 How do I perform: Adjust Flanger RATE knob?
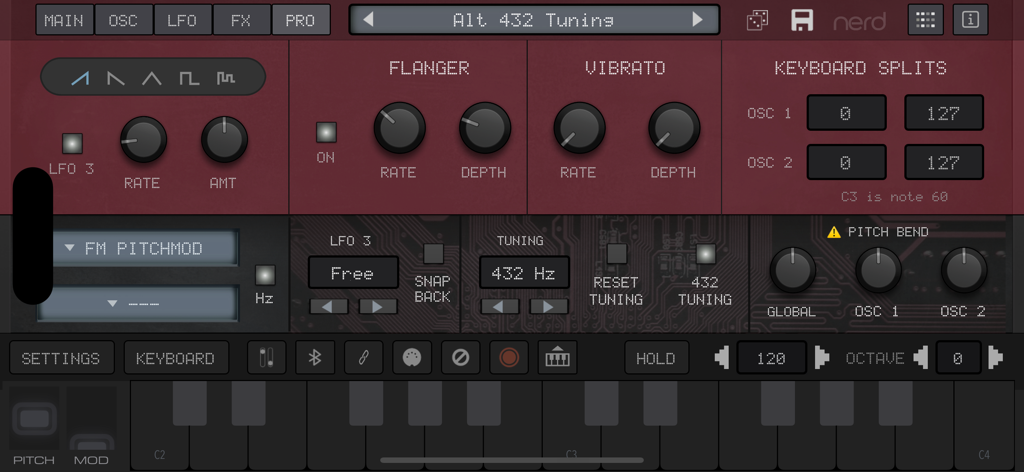point(400,128)
